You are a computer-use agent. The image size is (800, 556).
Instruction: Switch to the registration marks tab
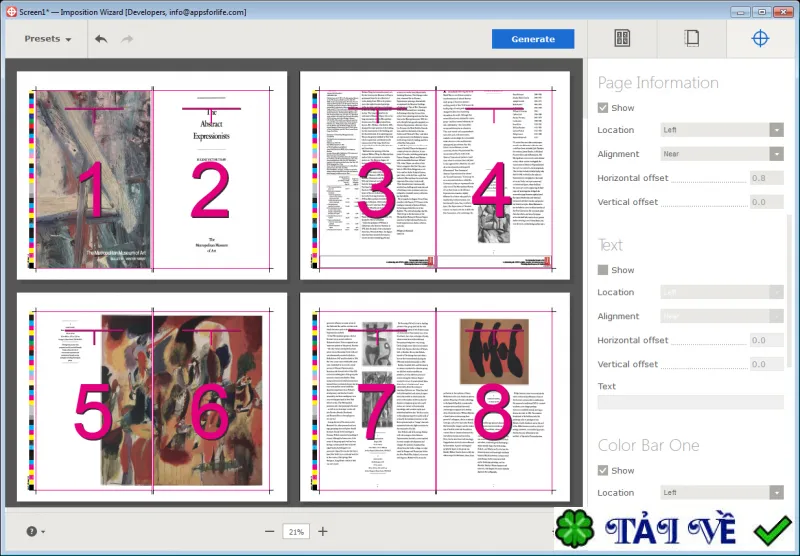click(x=760, y=39)
